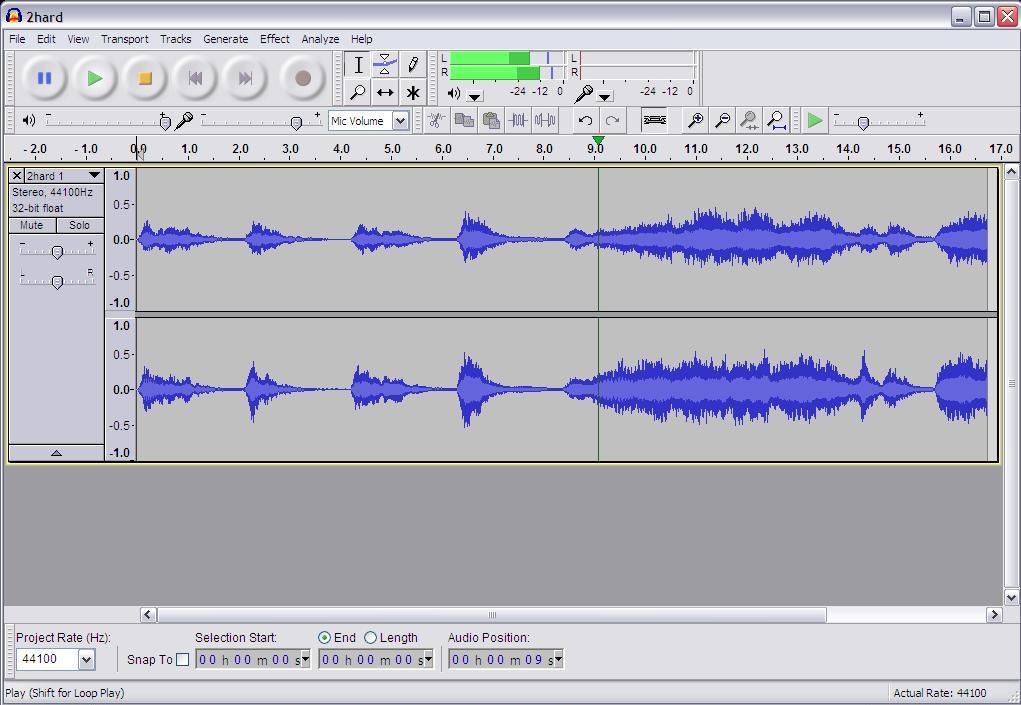Select the Envelope tool
Viewport: 1021px width, 705px height.
(385, 65)
